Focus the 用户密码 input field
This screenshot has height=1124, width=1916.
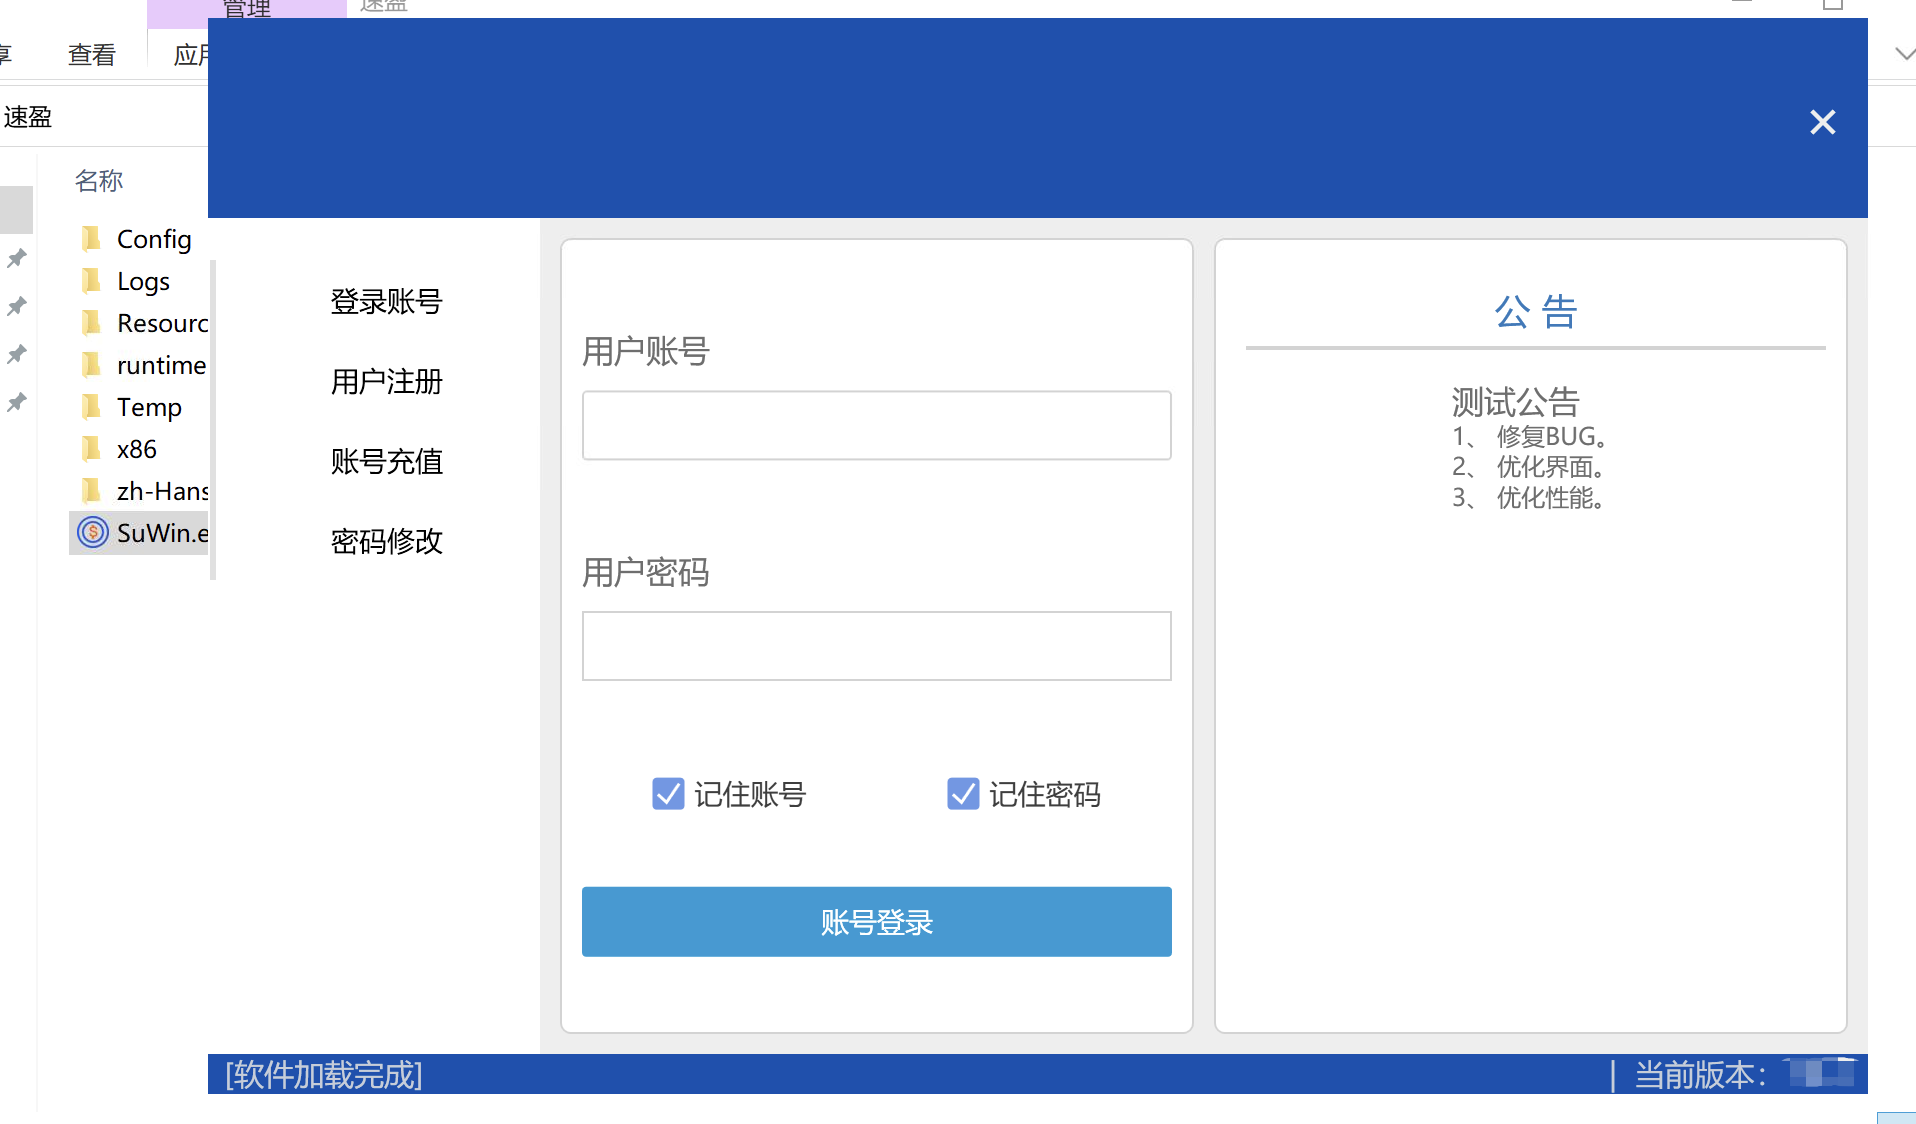point(876,646)
